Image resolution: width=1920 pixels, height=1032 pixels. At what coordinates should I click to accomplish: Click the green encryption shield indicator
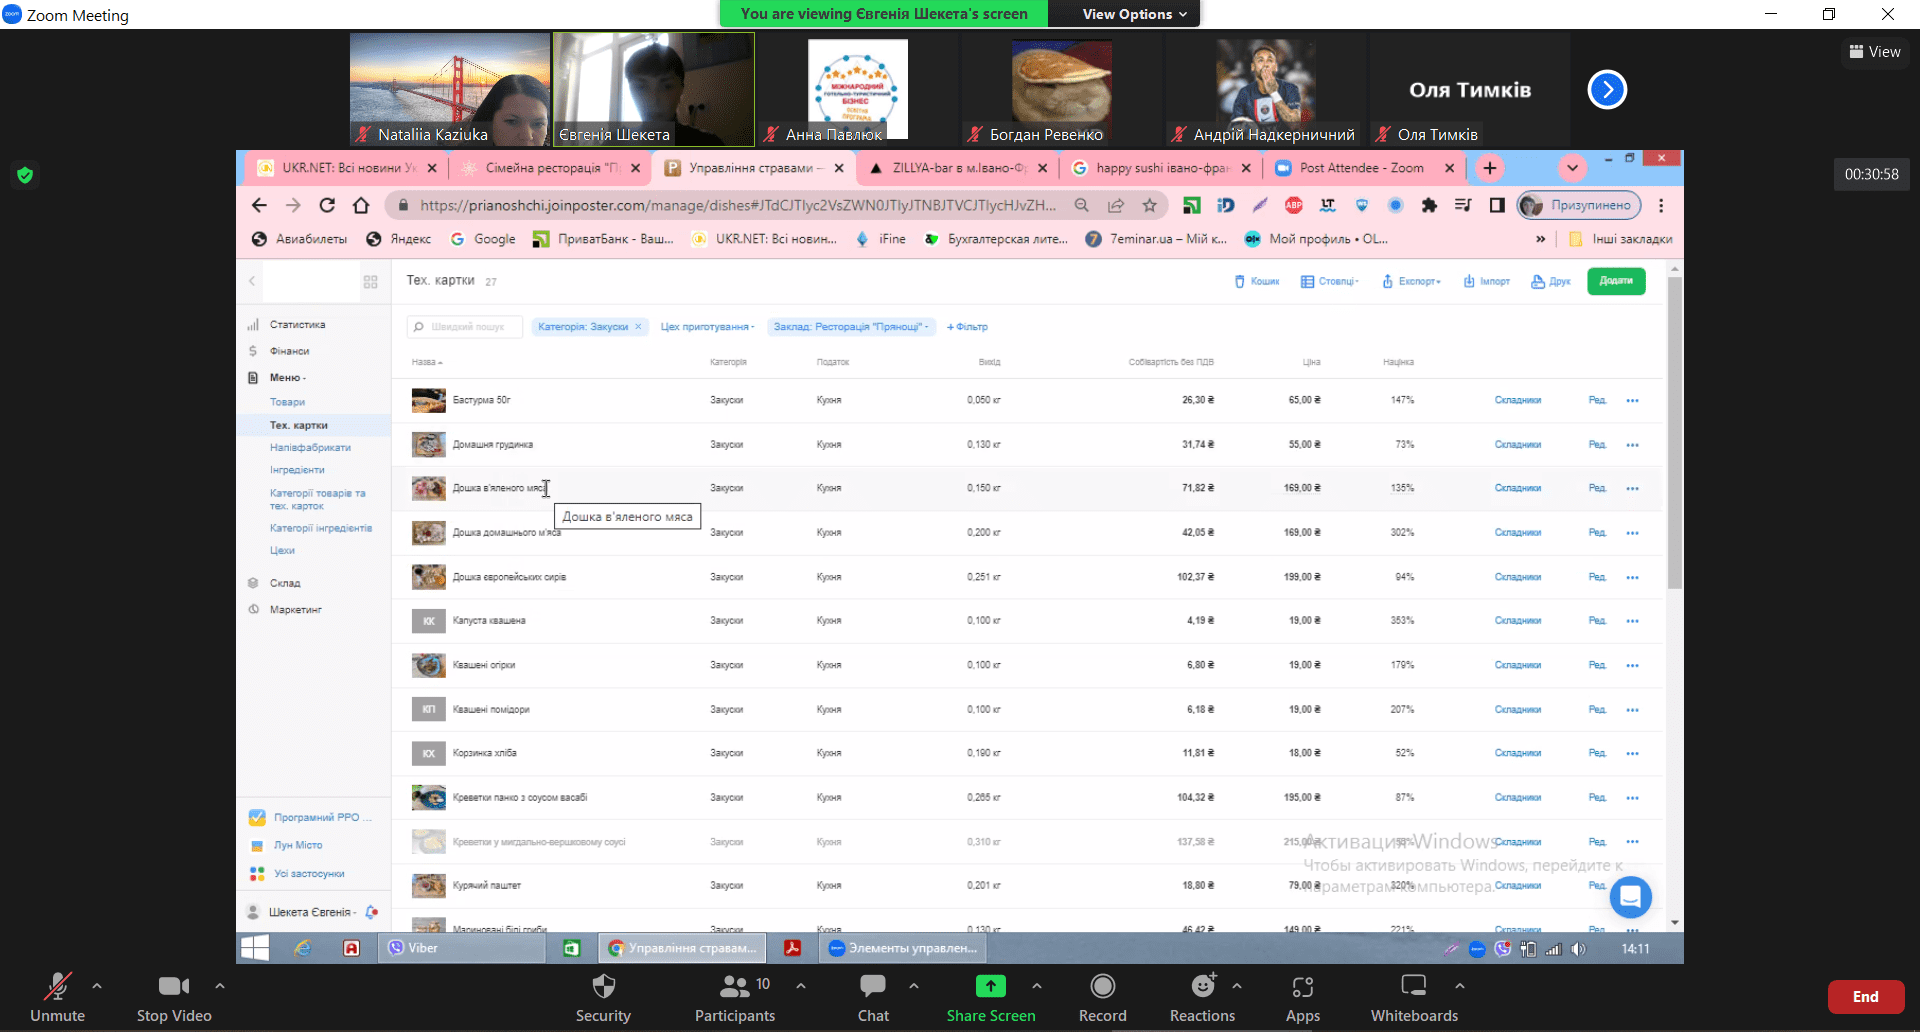(x=25, y=175)
